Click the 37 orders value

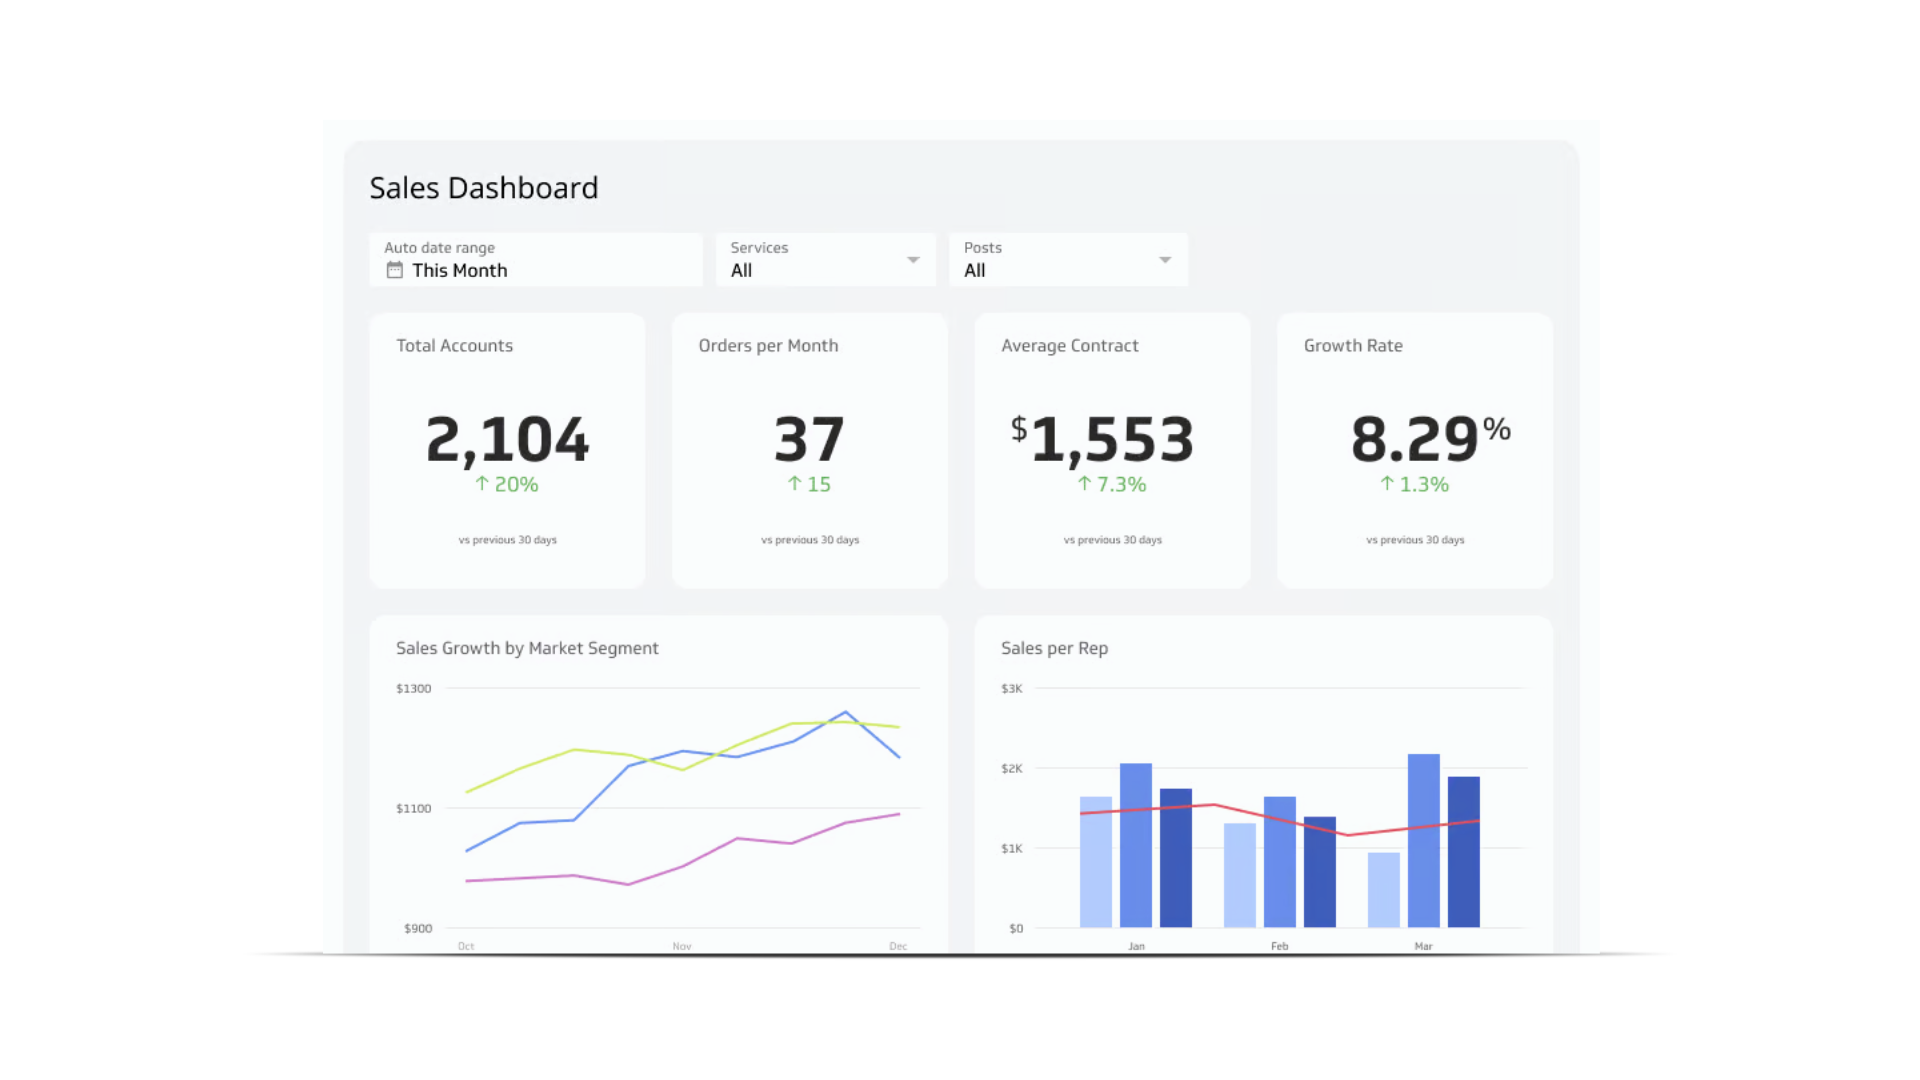[x=810, y=440]
